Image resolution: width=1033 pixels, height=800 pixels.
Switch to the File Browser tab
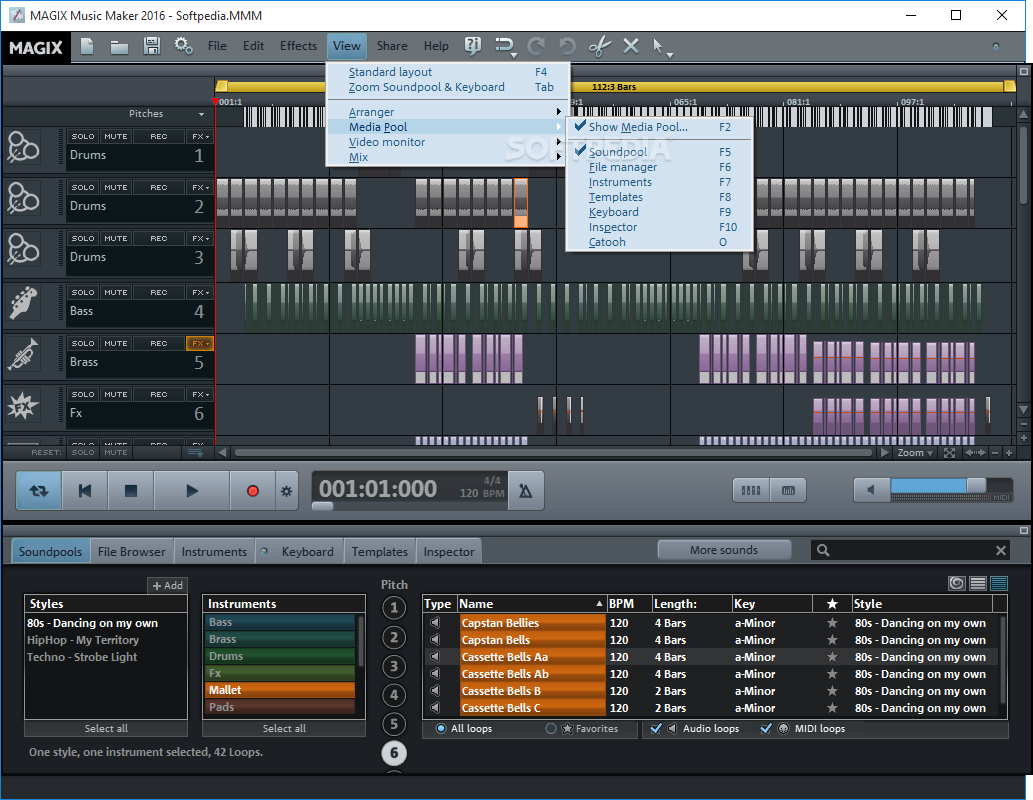(132, 552)
